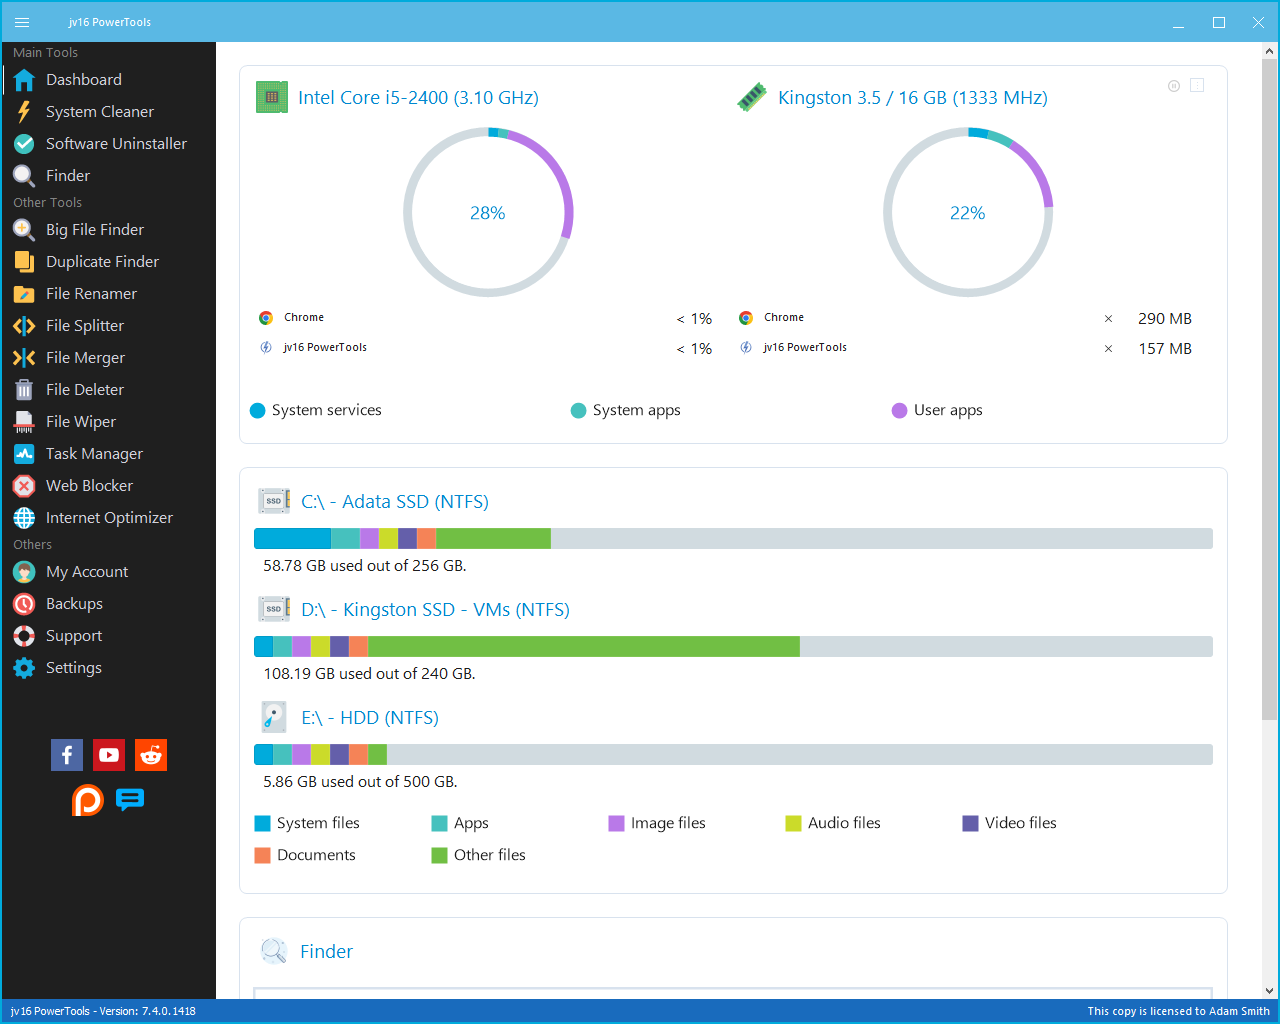Image resolution: width=1280 pixels, height=1024 pixels.
Task: Close jv16 PowerTools using X beside 157 MB
Action: (1108, 349)
